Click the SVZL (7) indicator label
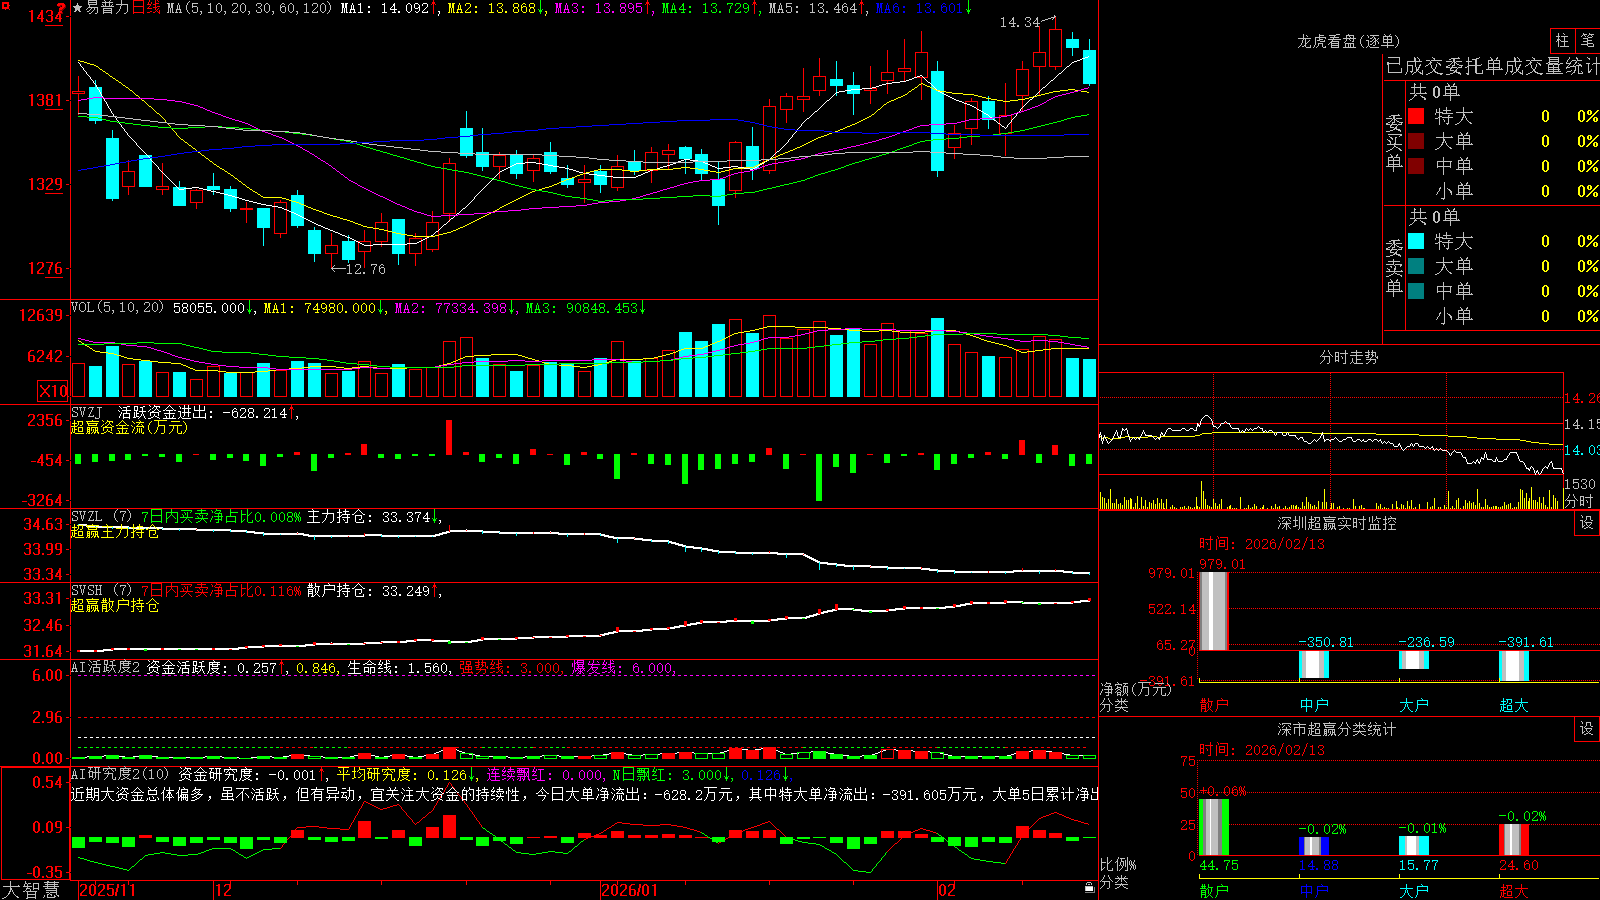 pos(101,517)
